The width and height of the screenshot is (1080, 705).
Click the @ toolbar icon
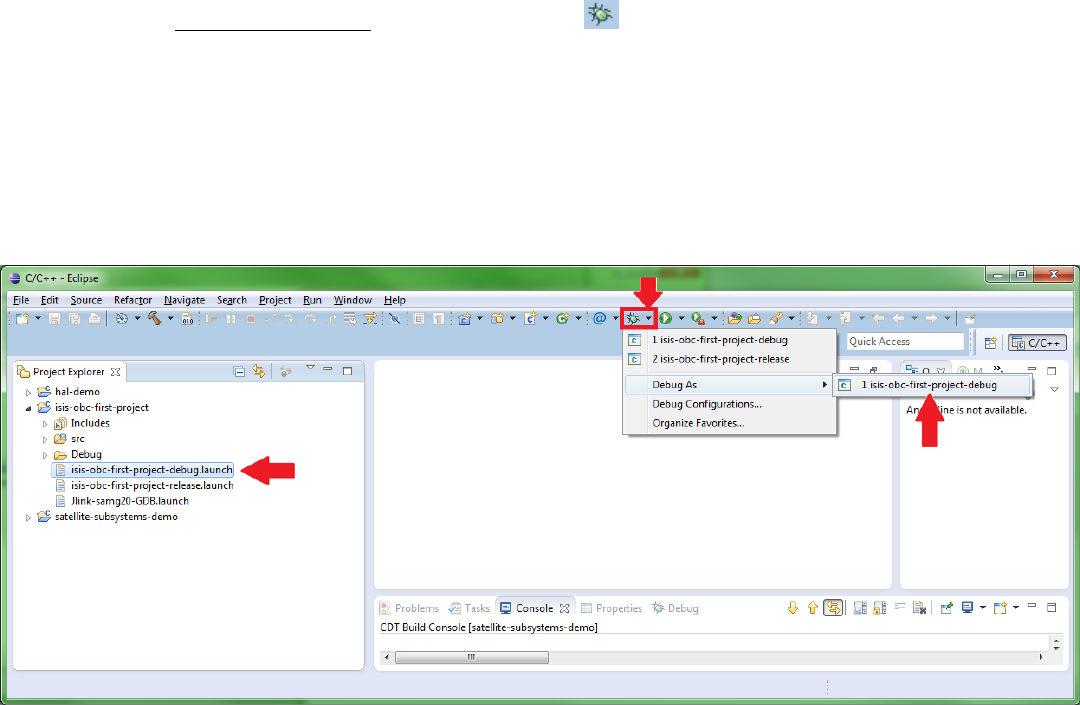(x=599, y=318)
